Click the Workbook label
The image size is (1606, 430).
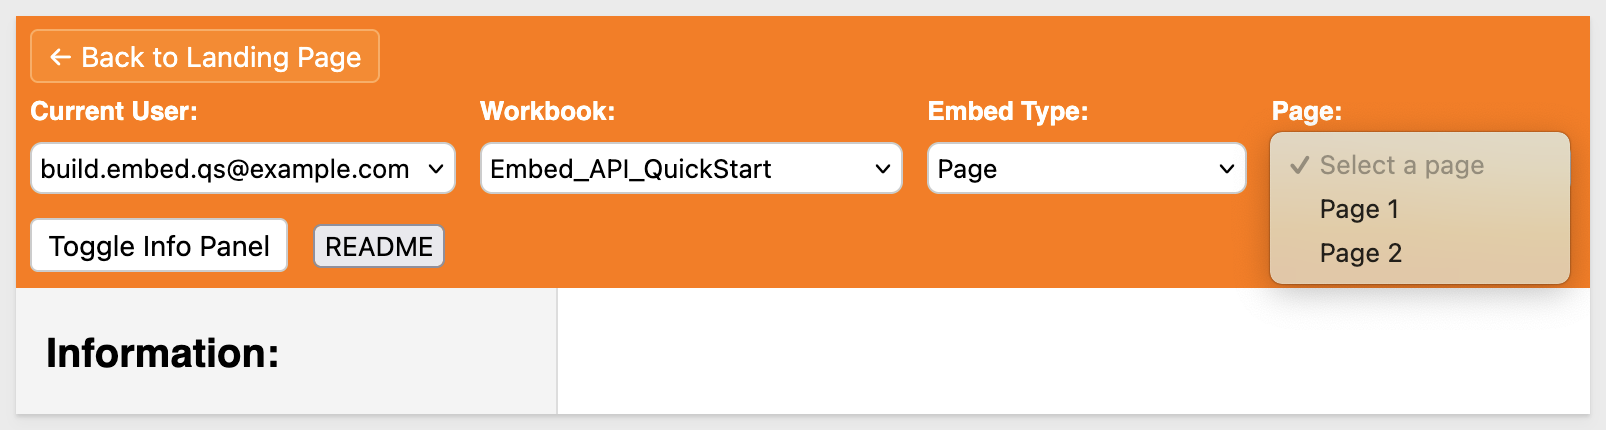click(547, 111)
